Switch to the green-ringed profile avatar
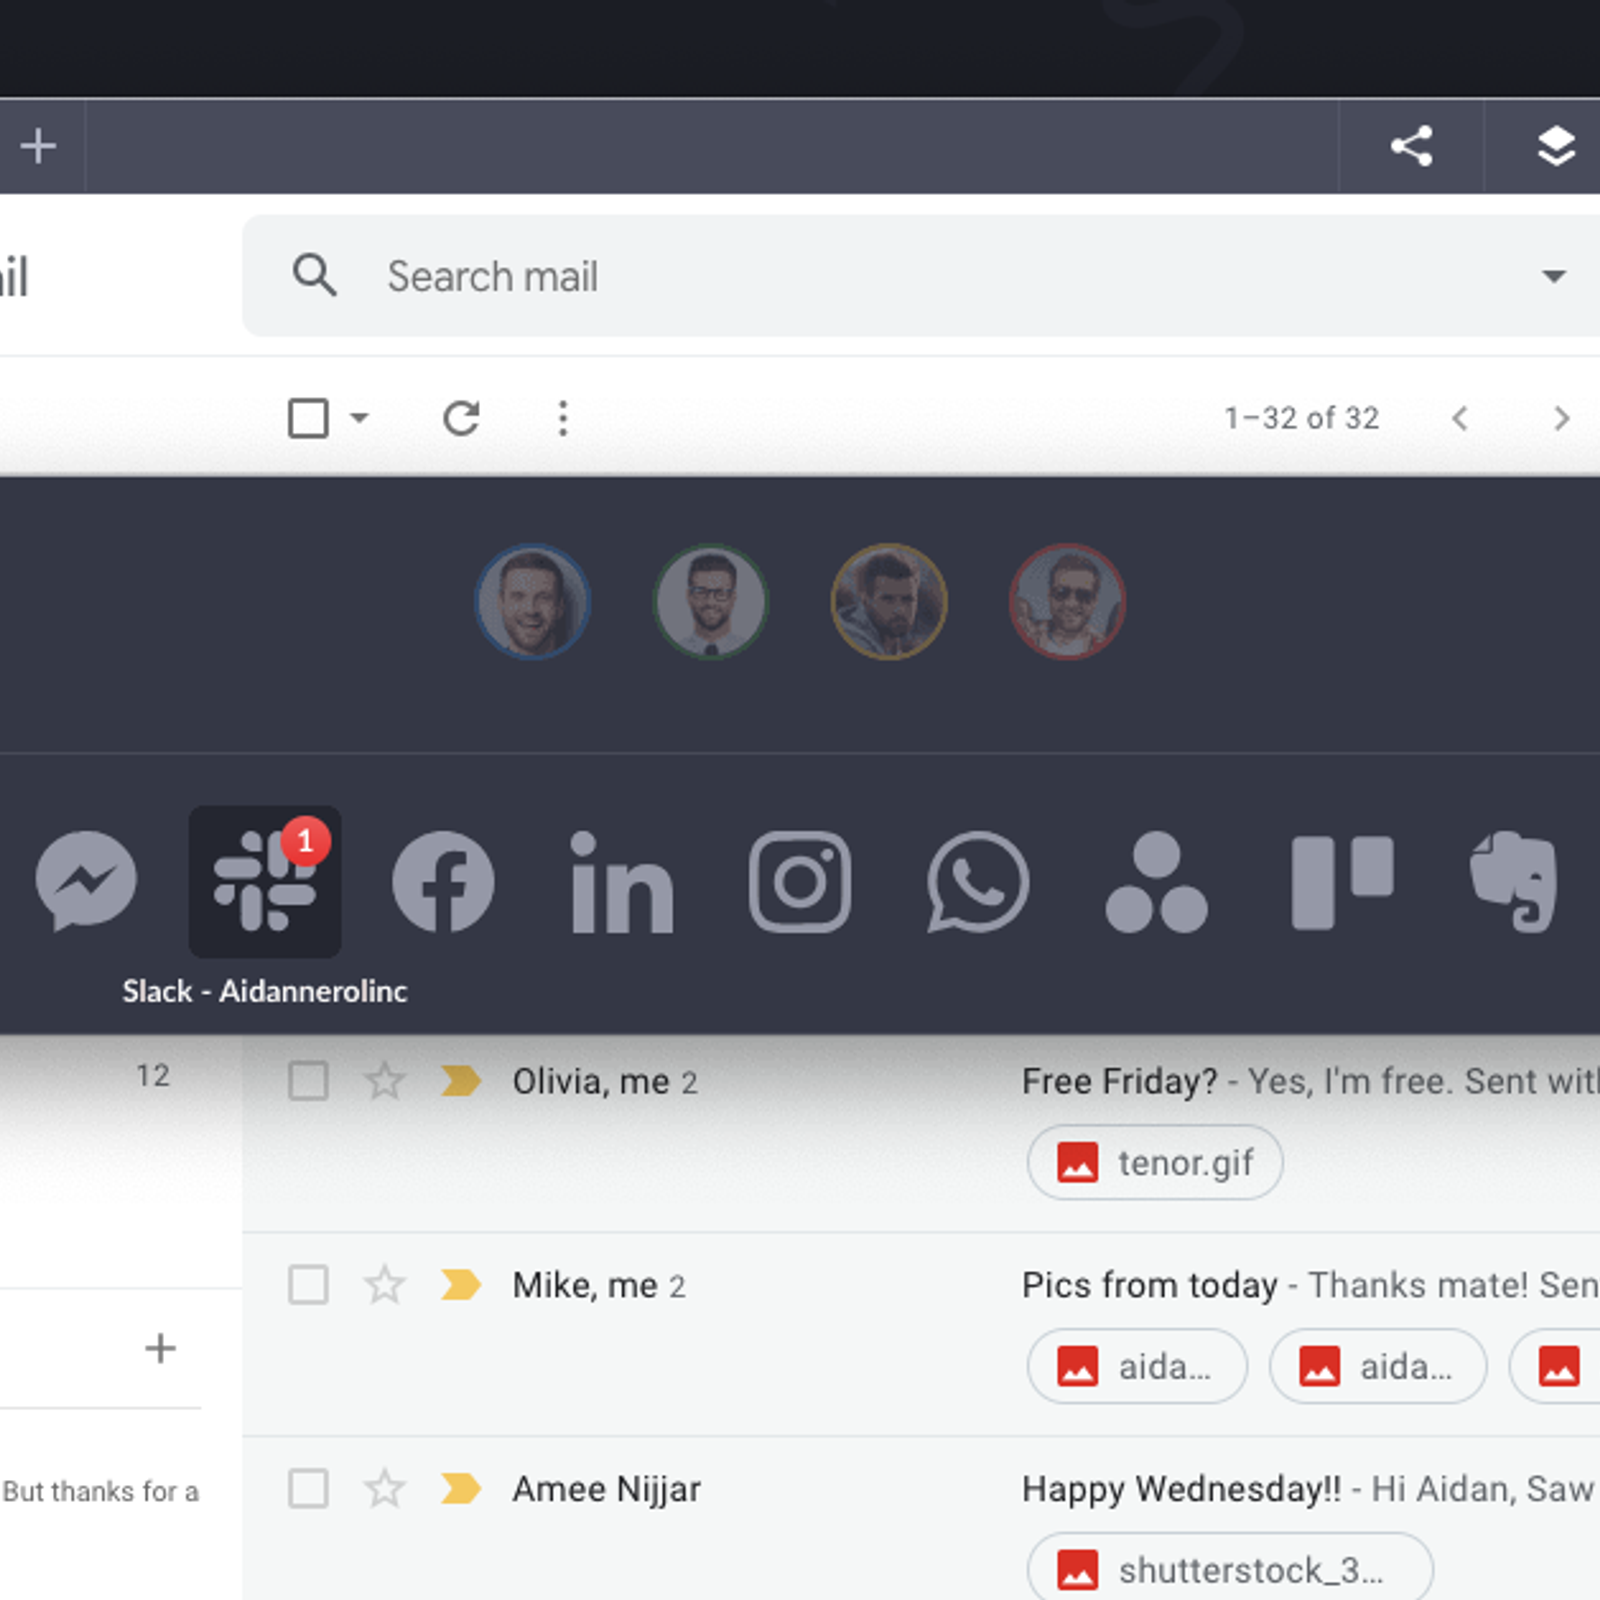 pyautogui.click(x=710, y=601)
